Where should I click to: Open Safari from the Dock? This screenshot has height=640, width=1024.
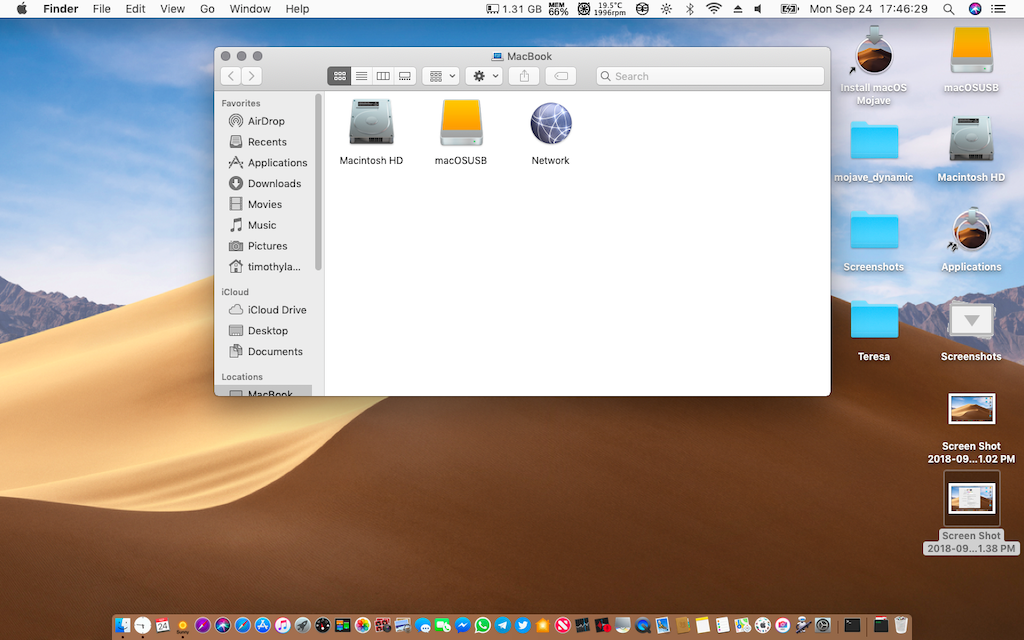tap(243, 625)
